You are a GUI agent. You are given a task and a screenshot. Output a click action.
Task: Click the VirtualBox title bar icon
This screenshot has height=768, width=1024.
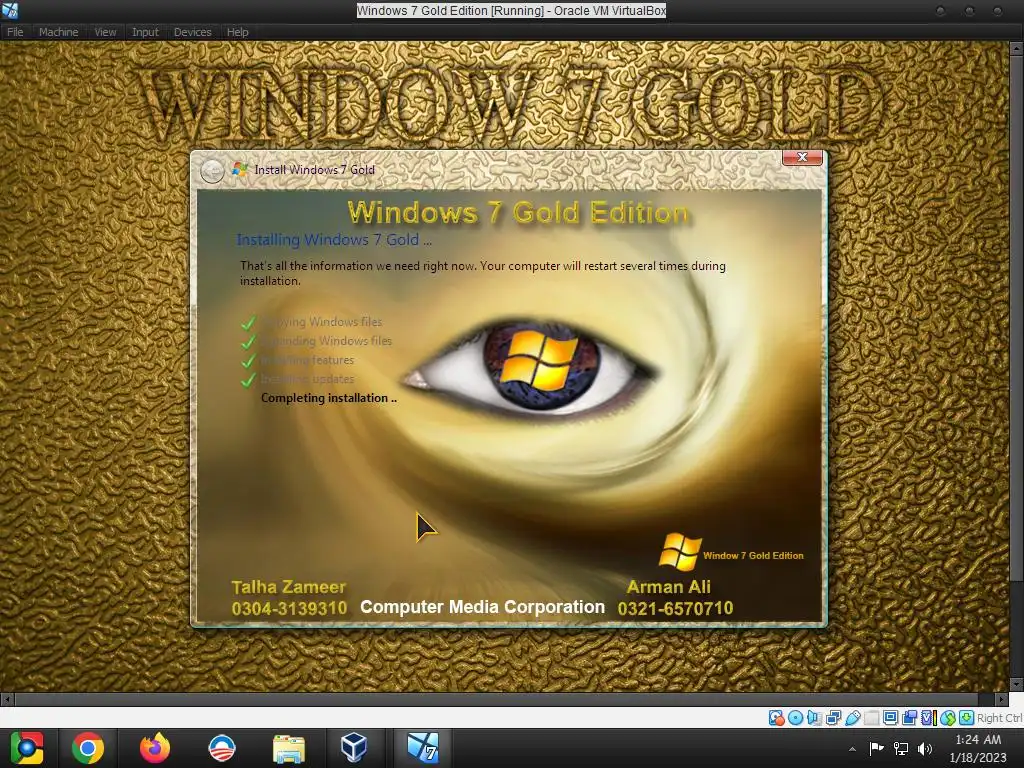(x=10, y=10)
